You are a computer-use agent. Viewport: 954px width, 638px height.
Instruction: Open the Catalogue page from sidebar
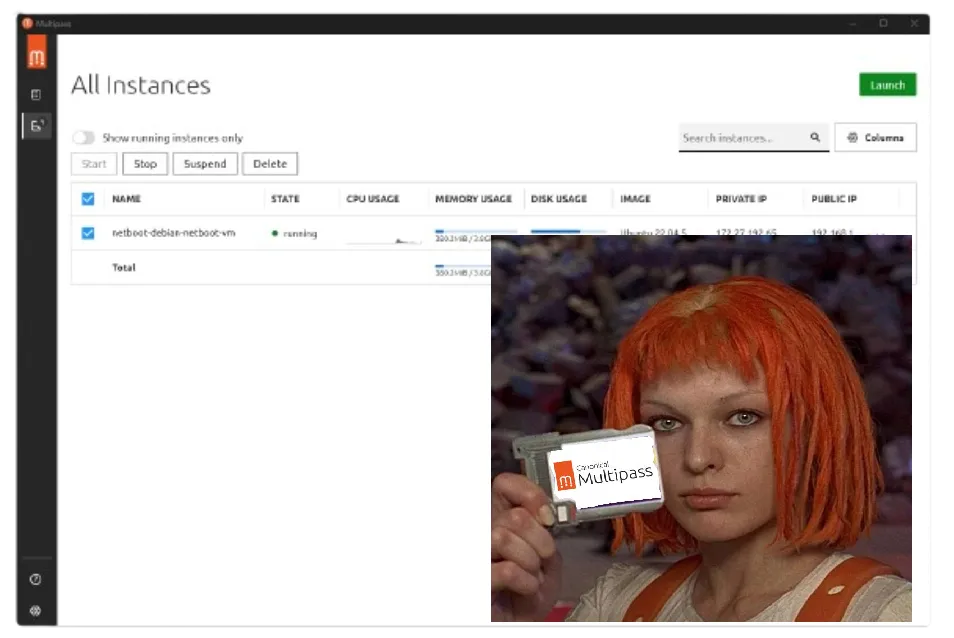tap(37, 95)
